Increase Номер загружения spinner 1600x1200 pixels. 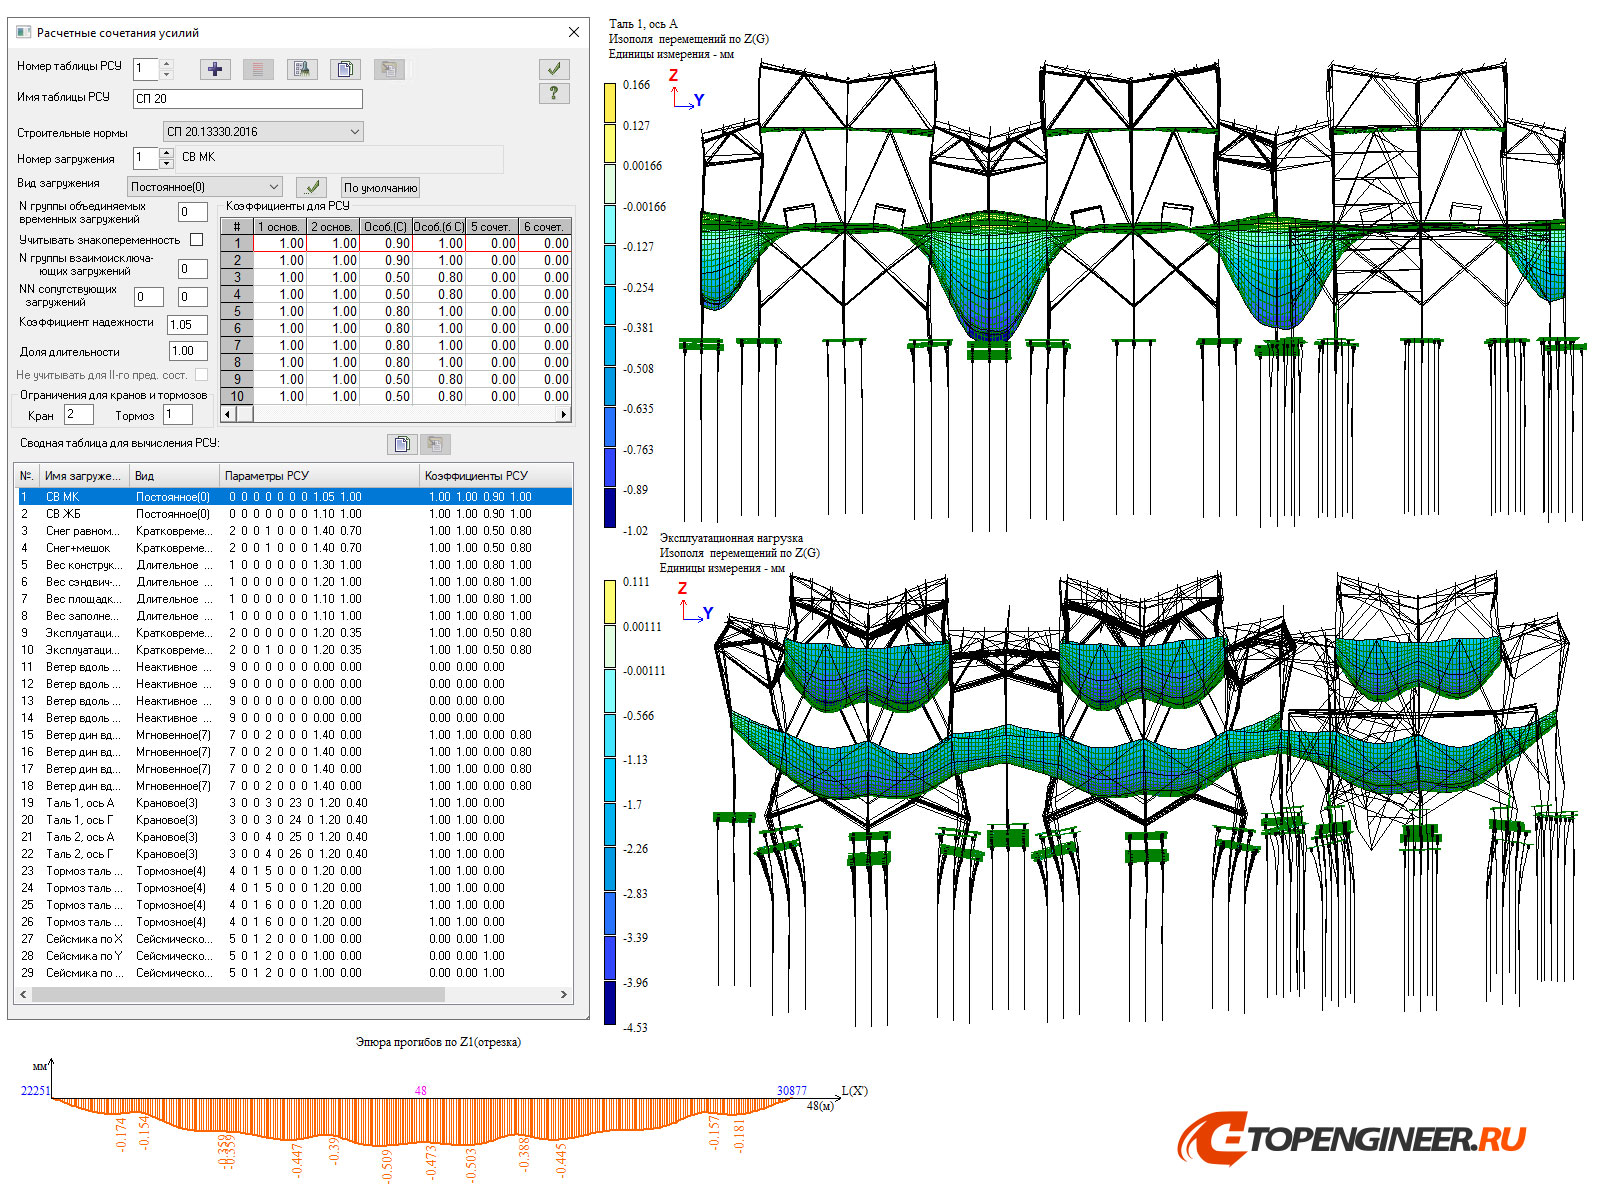click(167, 153)
